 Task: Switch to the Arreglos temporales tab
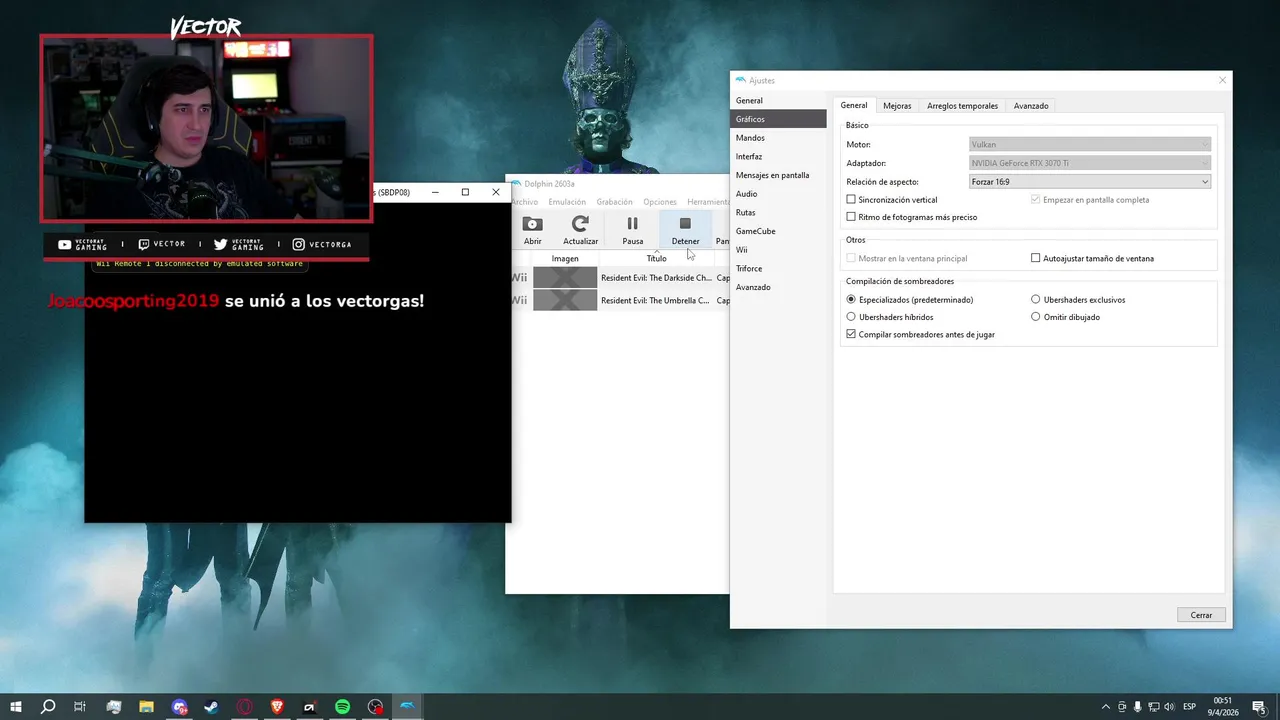[x=962, y=106]
